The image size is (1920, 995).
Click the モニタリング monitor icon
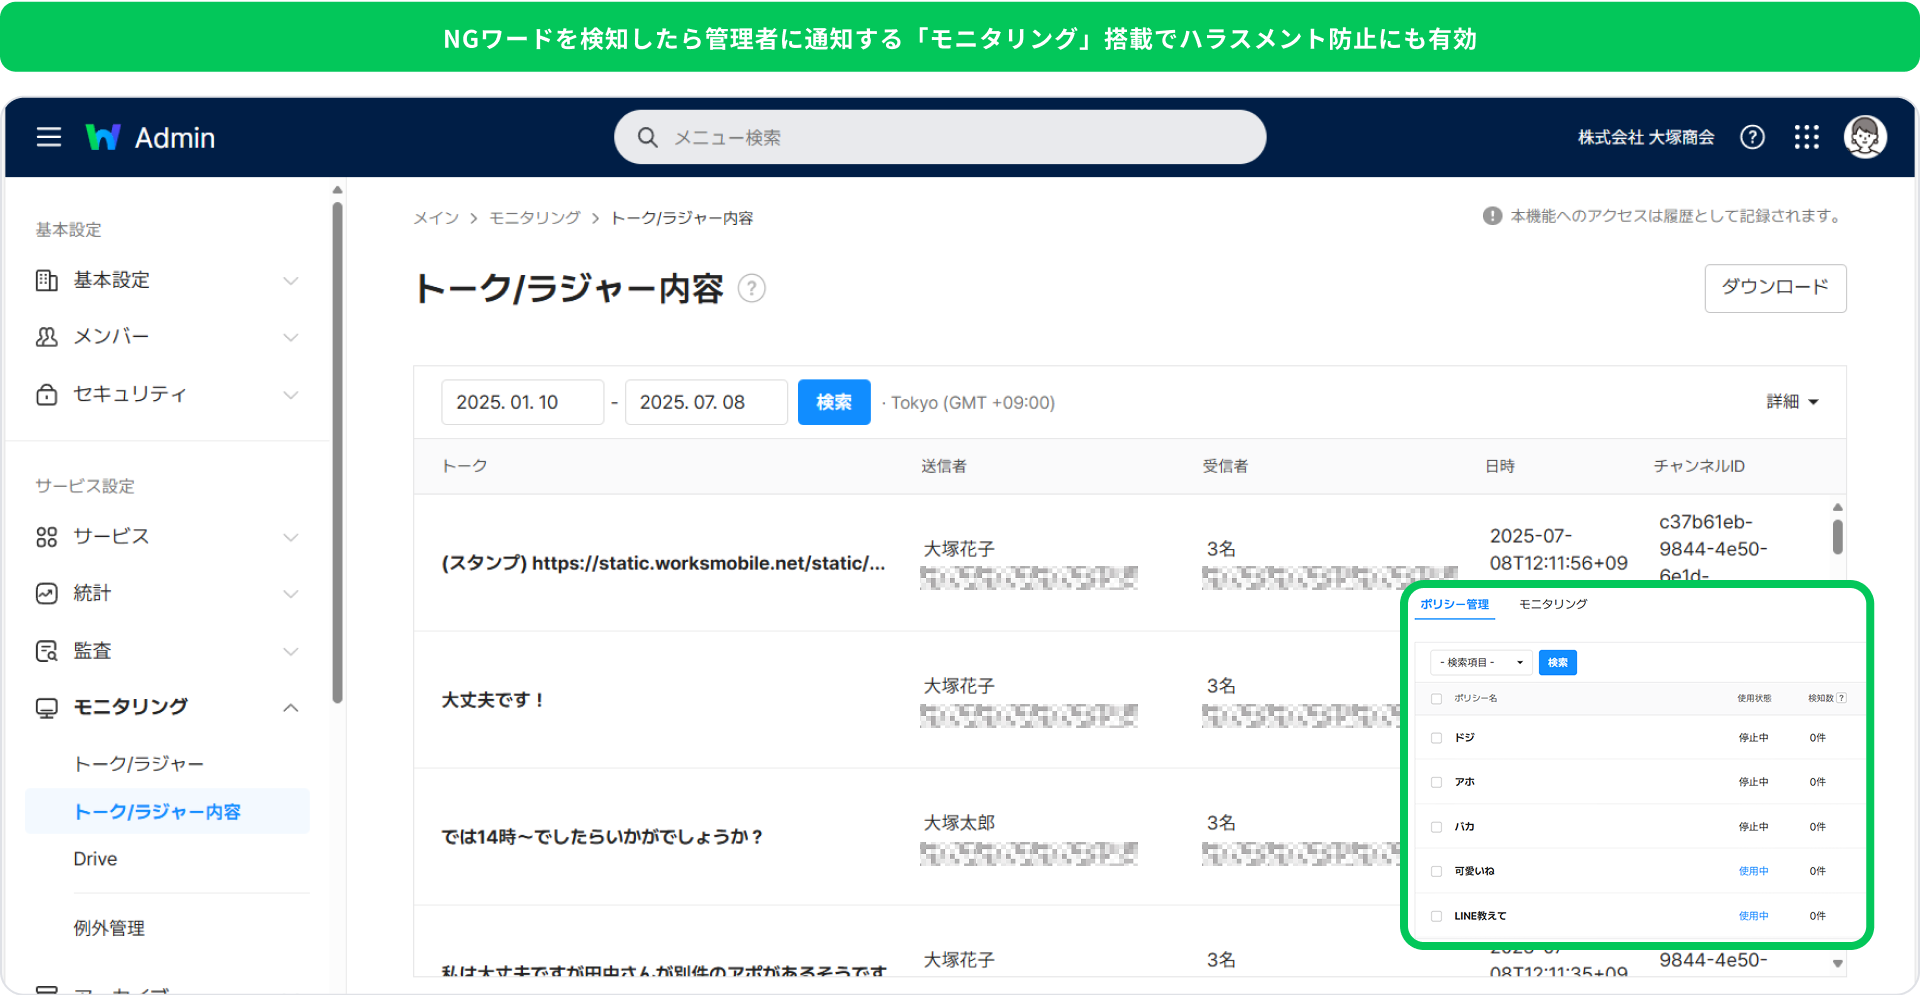click(46, 707)
